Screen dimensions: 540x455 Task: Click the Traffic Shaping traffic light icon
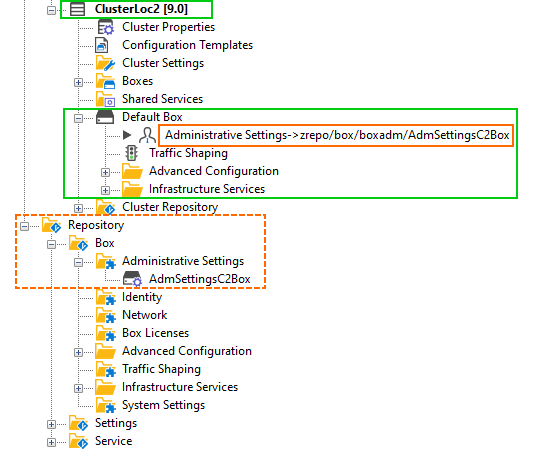(x=131, y=153)
